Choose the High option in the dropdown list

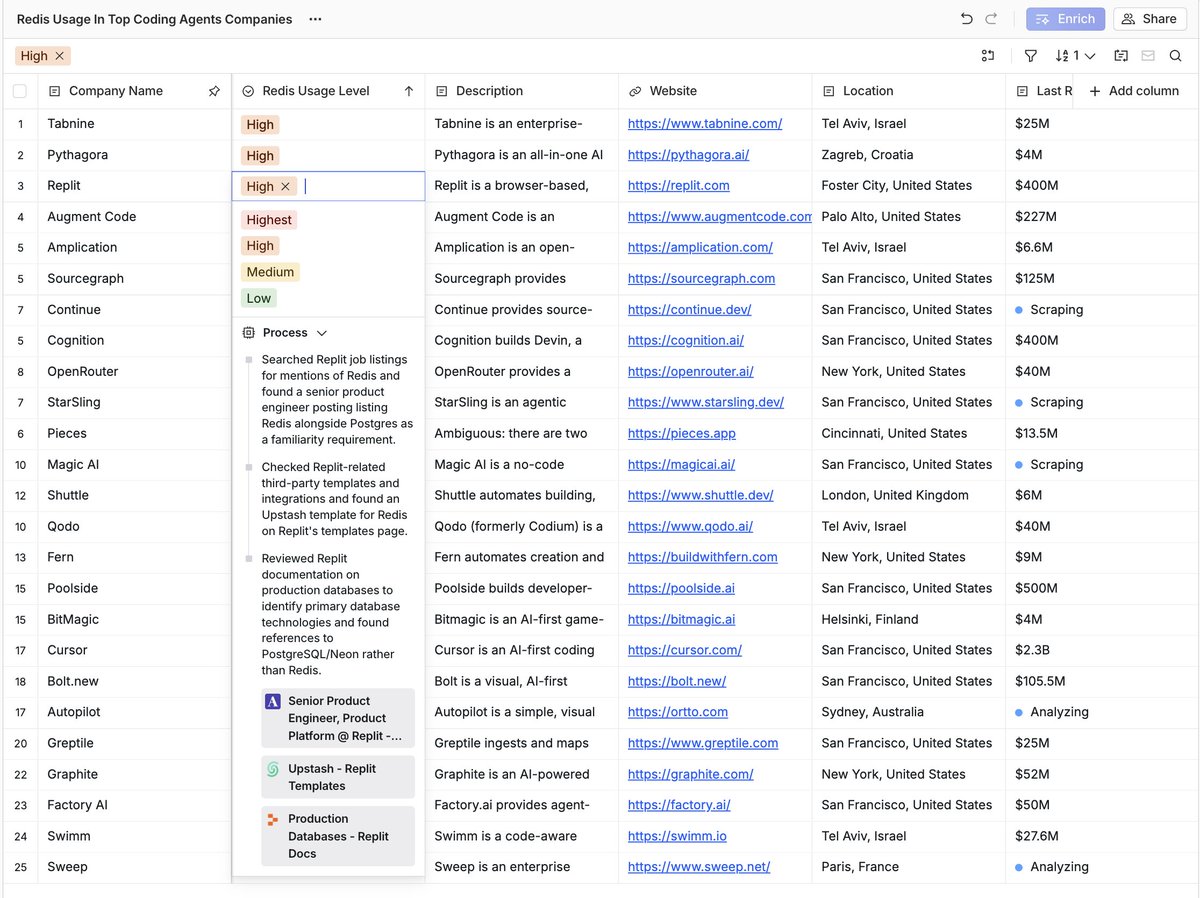pos(260,246)
